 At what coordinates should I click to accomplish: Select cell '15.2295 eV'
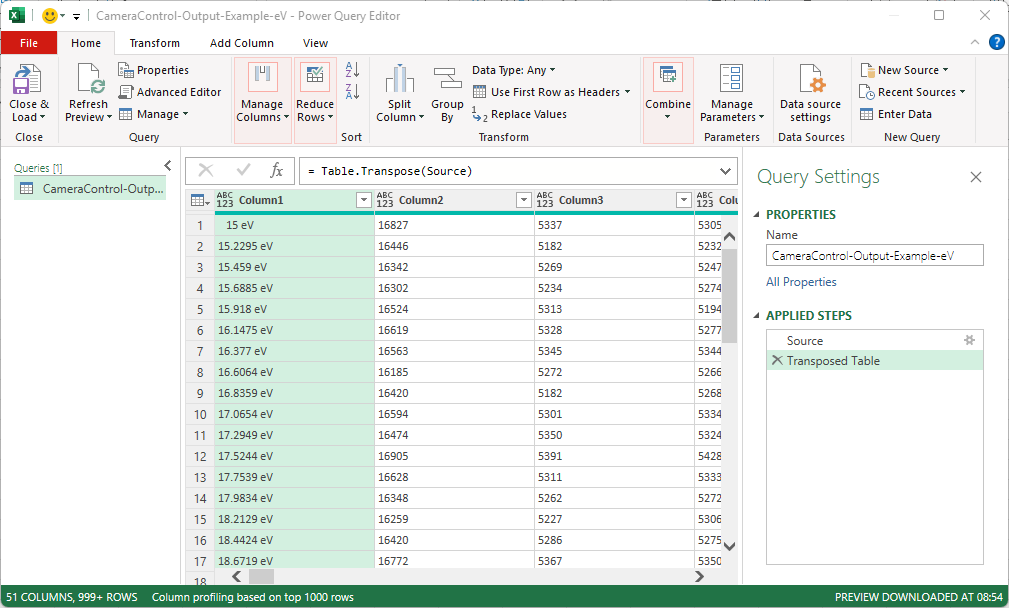[294, 246]
